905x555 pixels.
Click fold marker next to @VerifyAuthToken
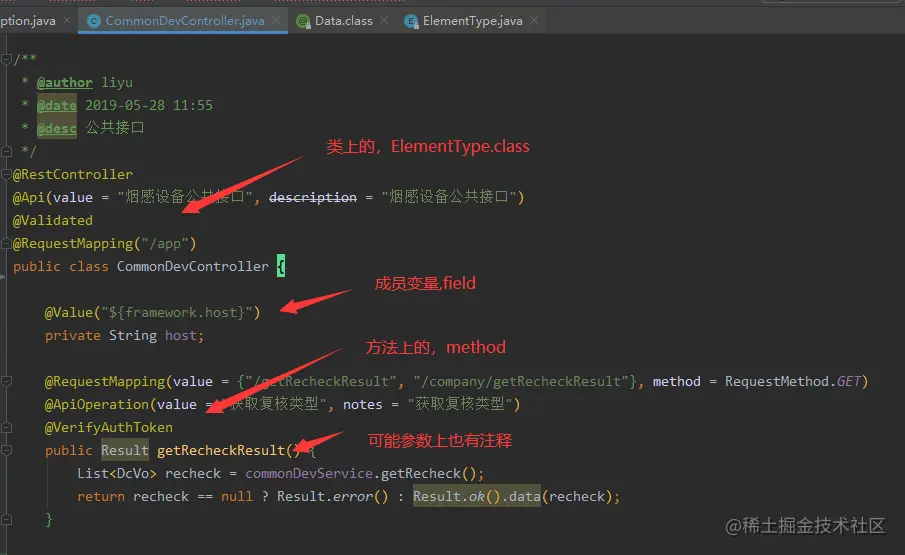7,428
